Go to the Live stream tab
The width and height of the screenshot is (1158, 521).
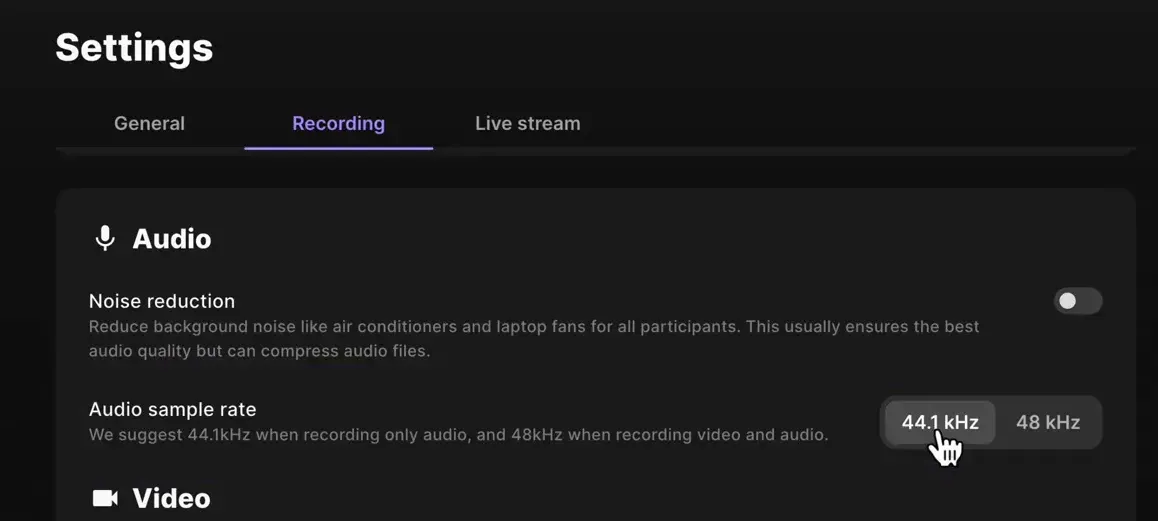[x=527, y=124]
